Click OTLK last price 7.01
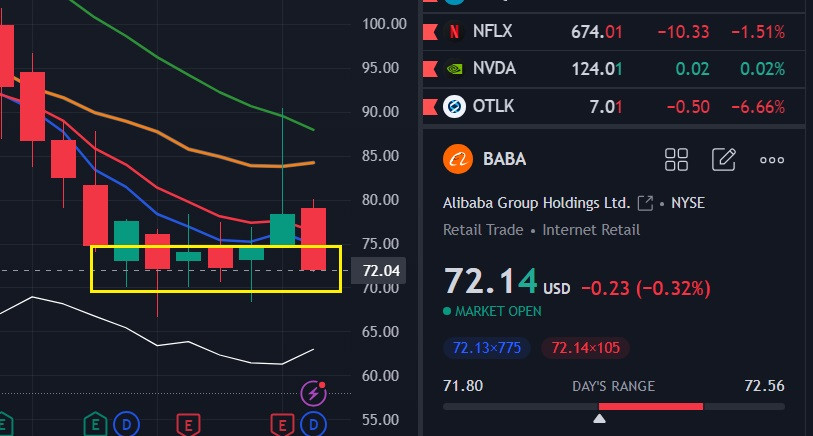Image resolution: width=813 pixels, height=436 pixels. pyautogui.click(x=606, y=107)
